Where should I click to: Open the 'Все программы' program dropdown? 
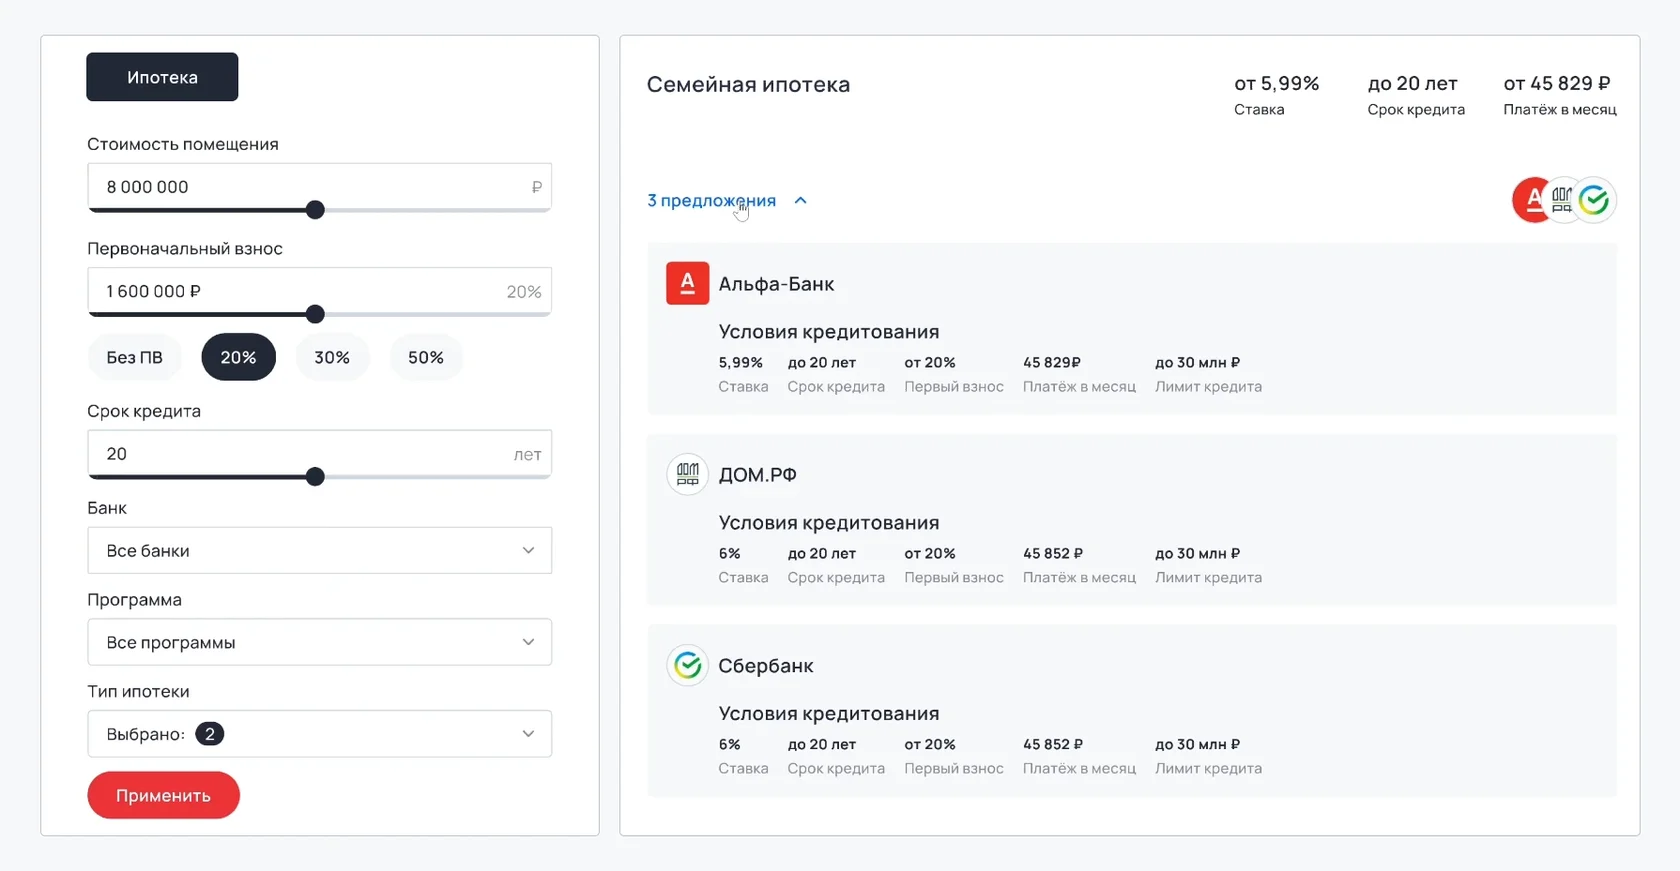(x=319, y=642)
